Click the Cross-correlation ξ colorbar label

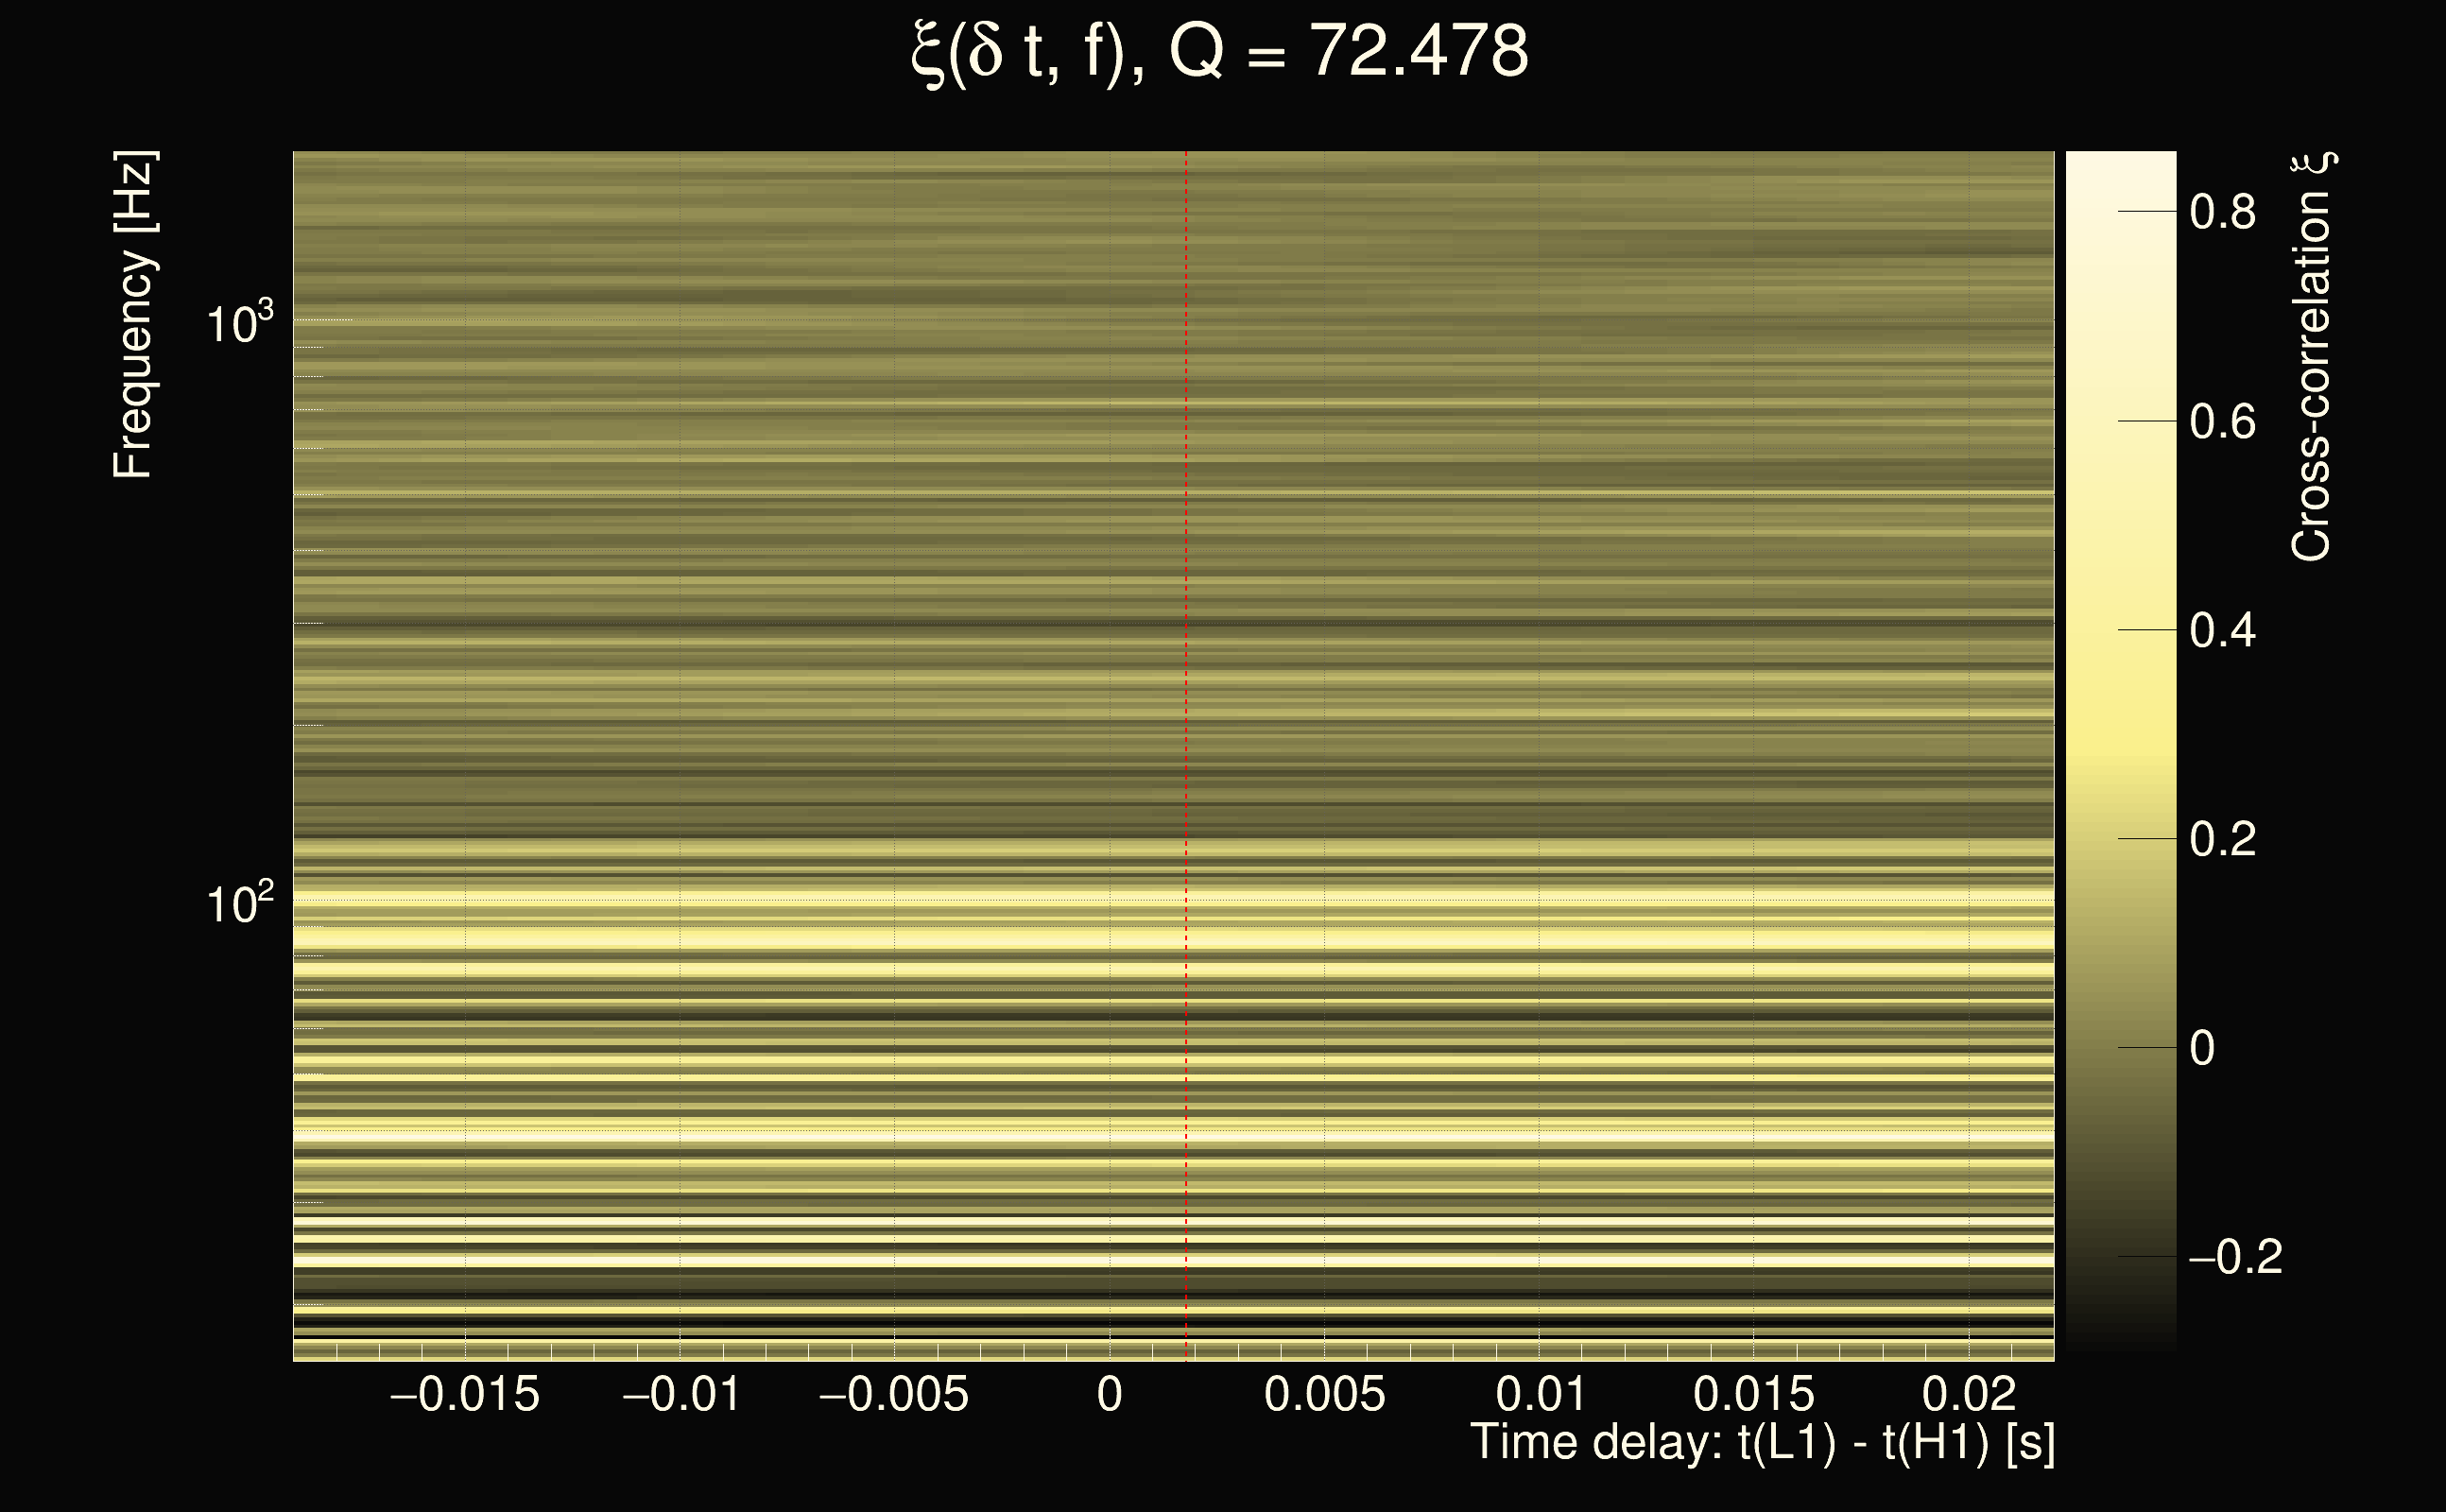point(2311,357)
